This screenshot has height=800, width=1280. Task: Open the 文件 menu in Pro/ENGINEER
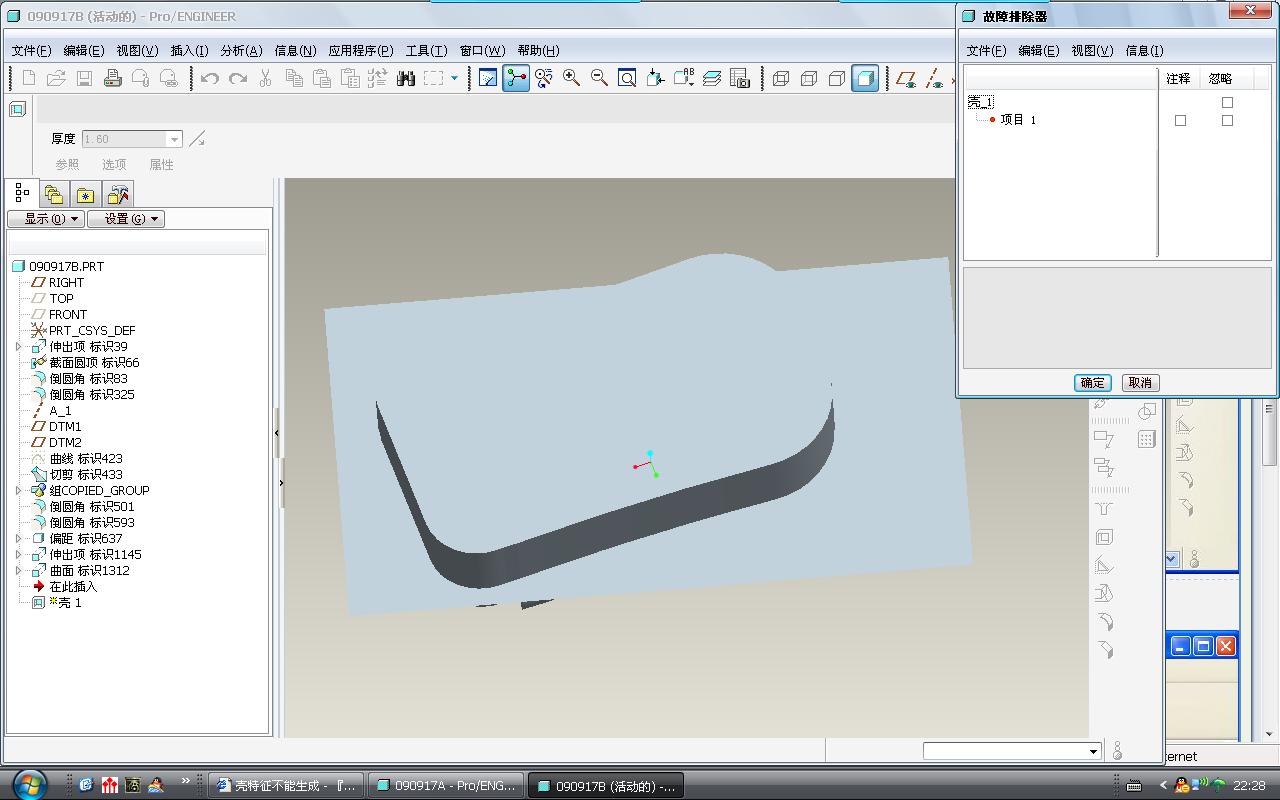[31, 50]
